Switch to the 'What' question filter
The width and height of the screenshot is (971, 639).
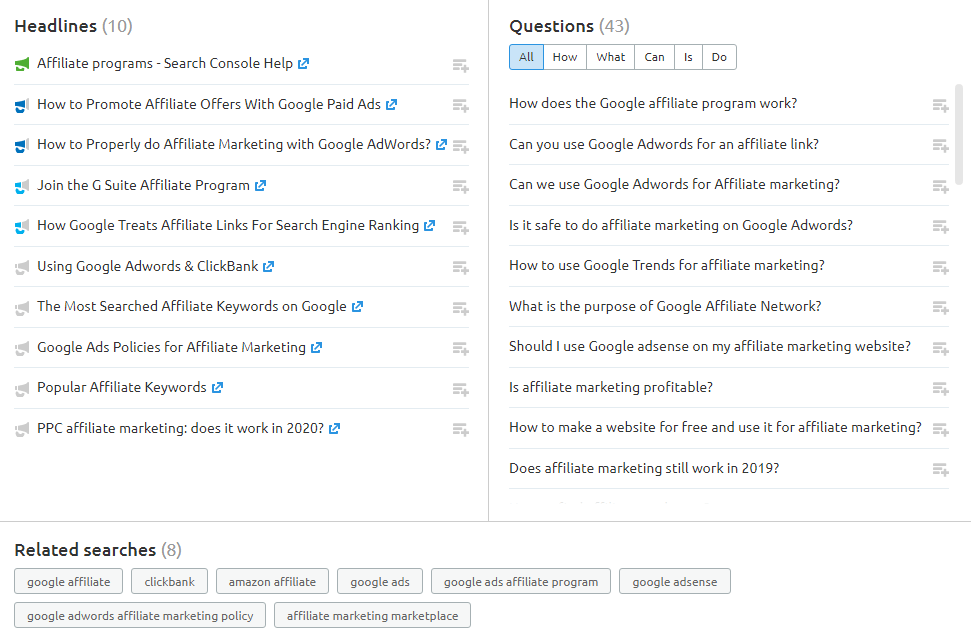click(x=610, y=57)
